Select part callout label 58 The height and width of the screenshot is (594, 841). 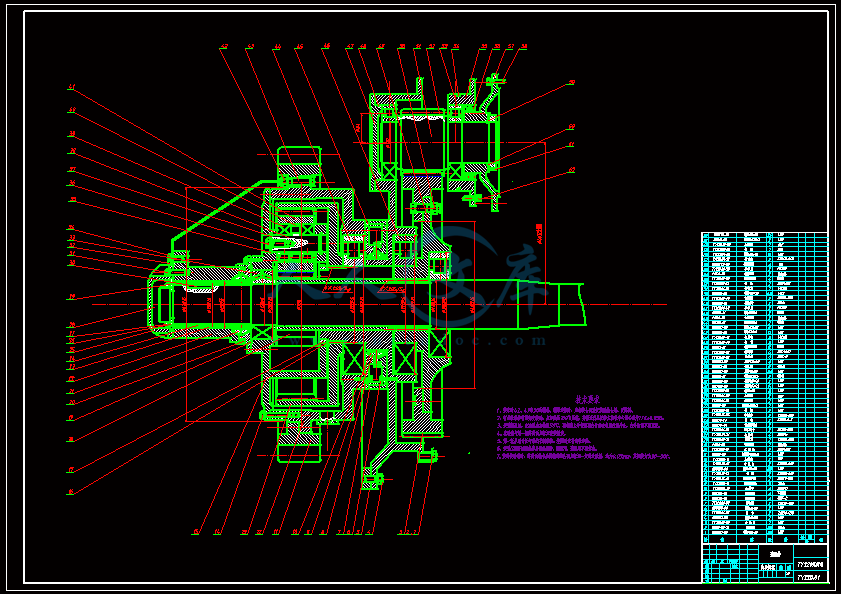point(524,46)
